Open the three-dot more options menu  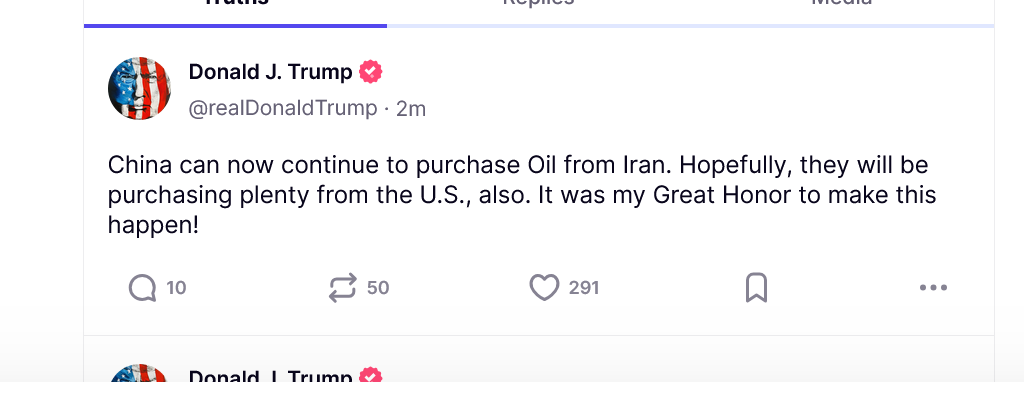(933, 287)
